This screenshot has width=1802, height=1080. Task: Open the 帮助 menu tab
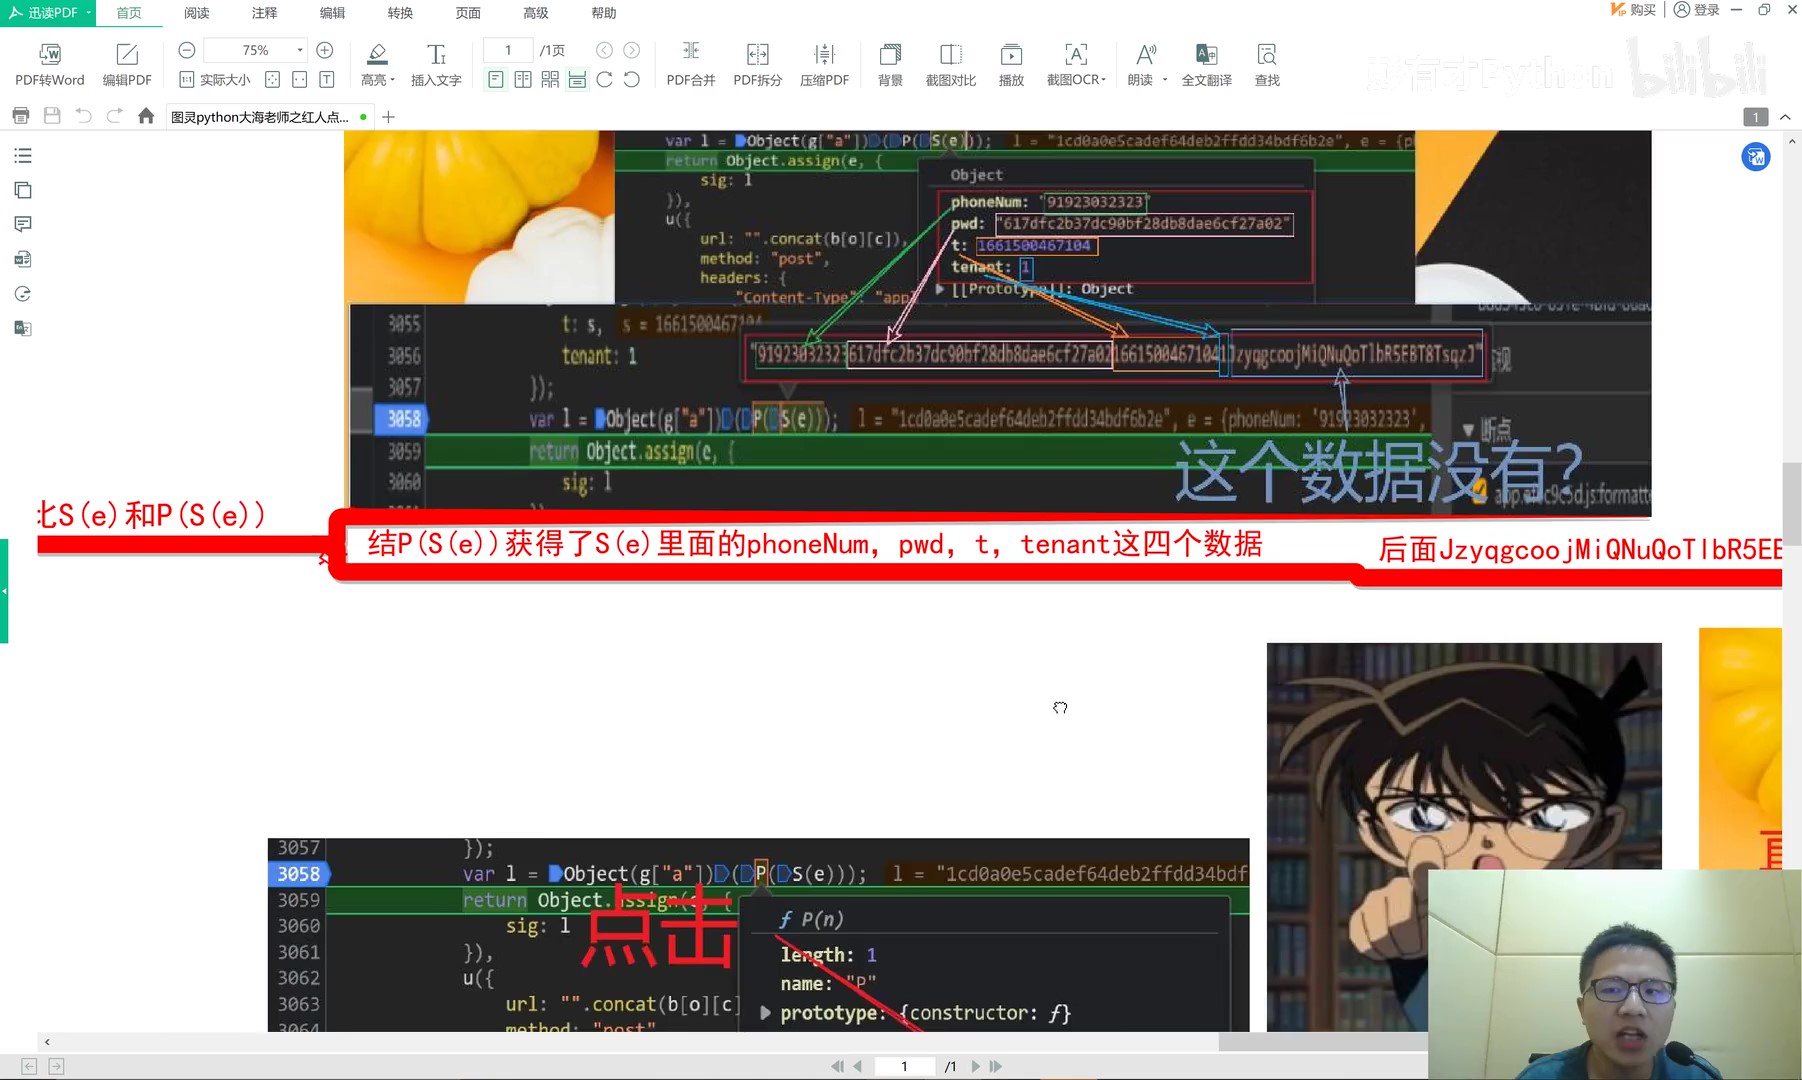click(x=604, y=13)
